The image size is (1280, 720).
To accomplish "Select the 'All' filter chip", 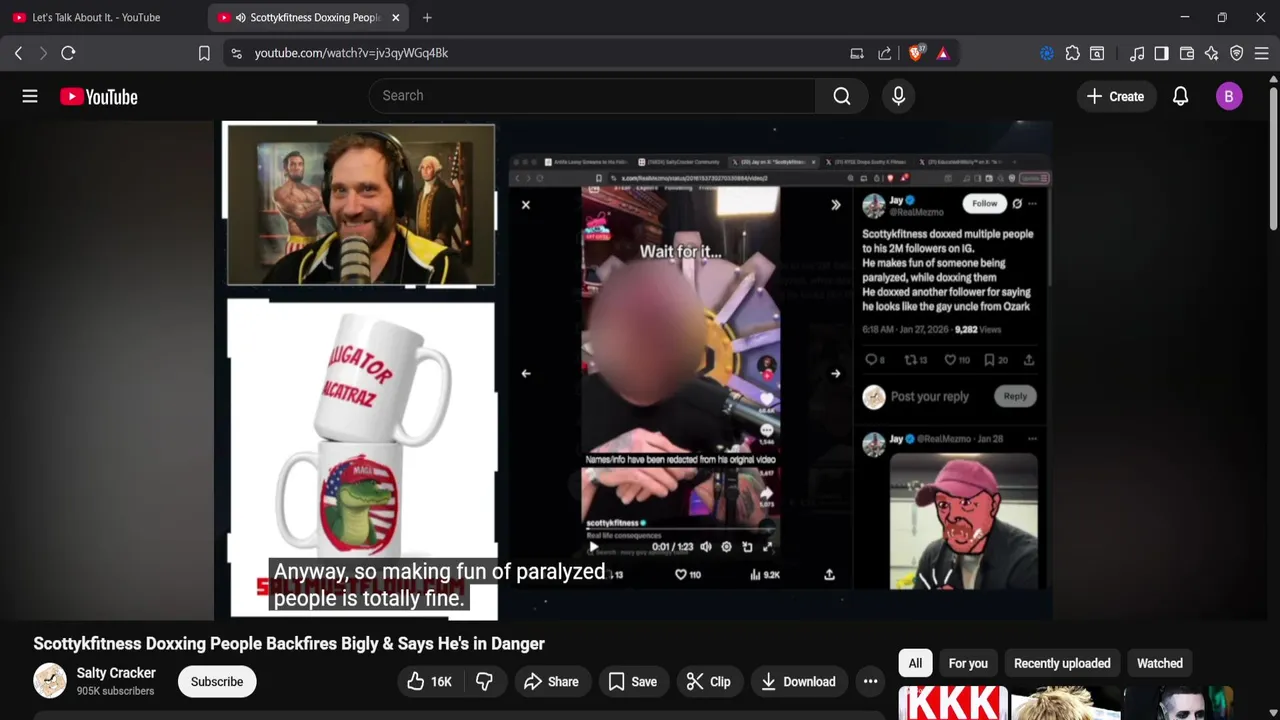I will (915, 663).
